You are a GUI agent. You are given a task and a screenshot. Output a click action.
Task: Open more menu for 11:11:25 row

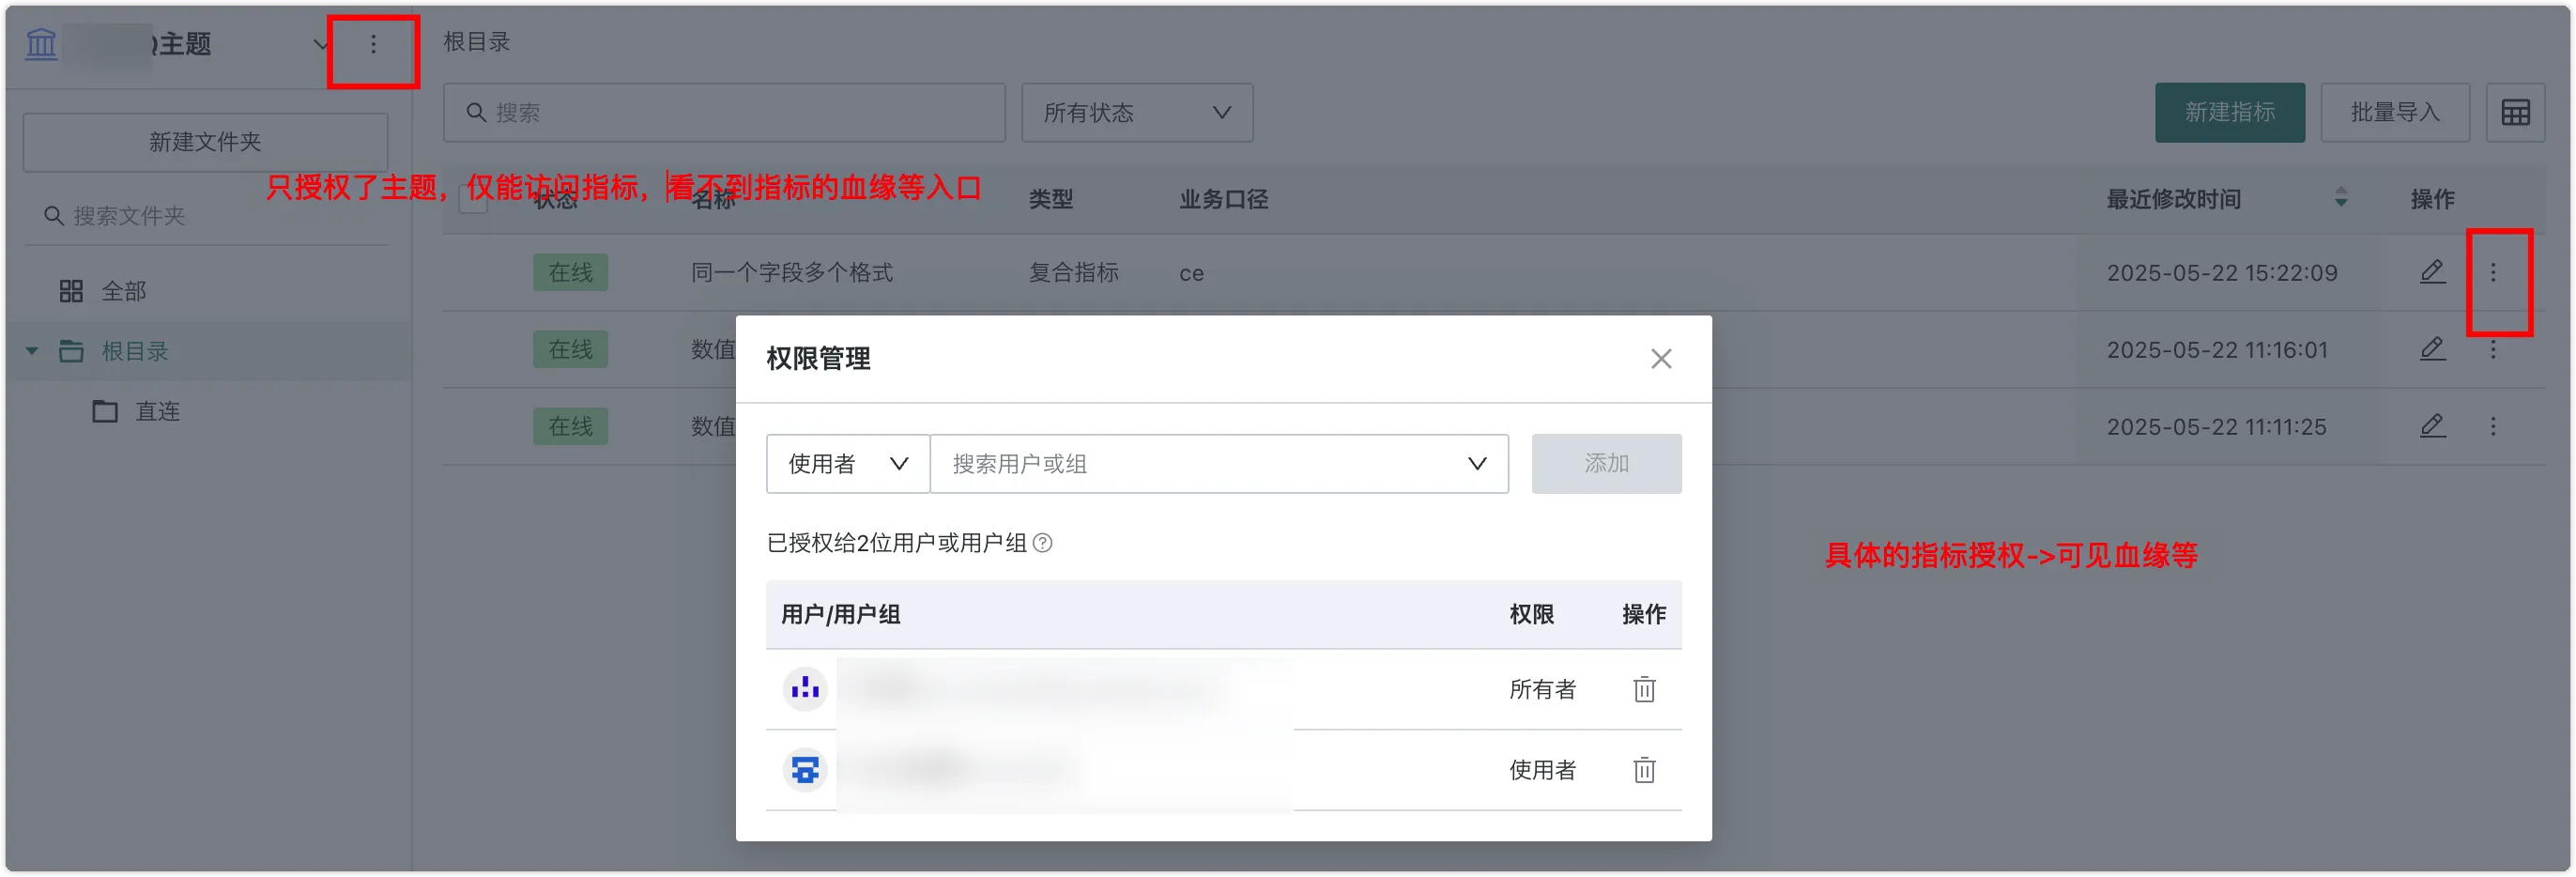(x=2493, y=427)
